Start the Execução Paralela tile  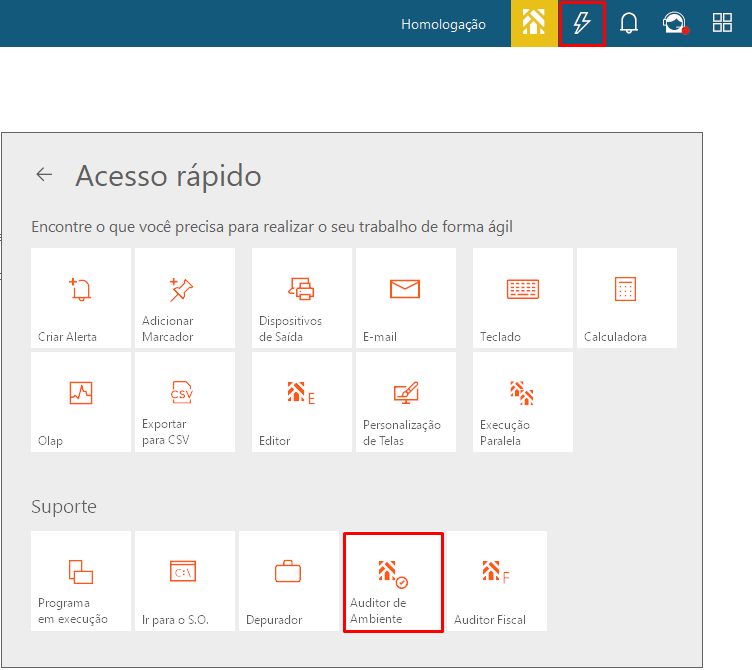tap(523, 402)
